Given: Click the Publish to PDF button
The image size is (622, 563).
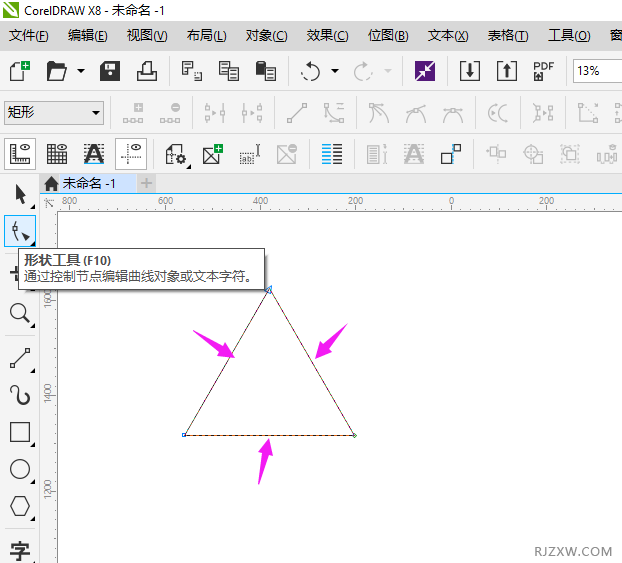Looking at the screenshot, I should 543,71.
